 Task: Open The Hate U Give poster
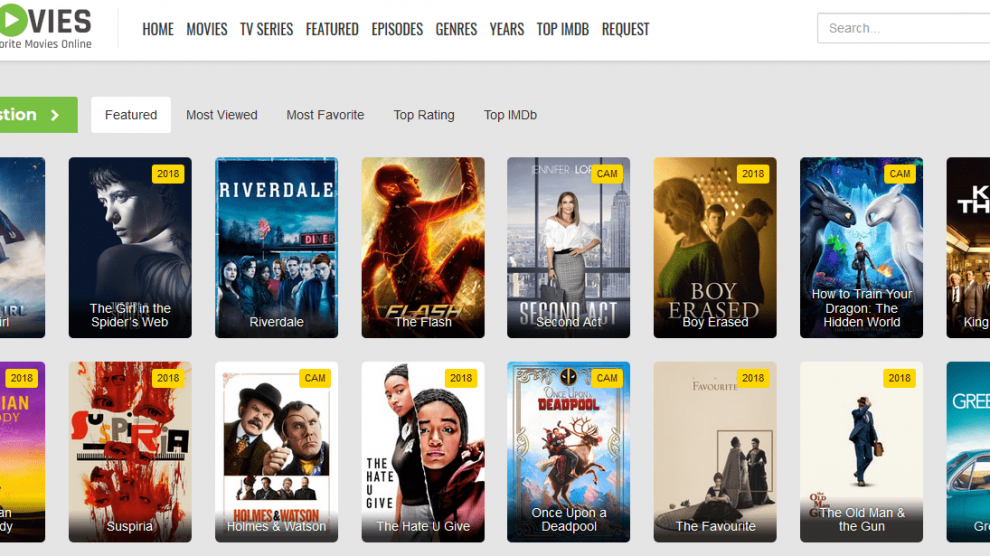pyautogui.click(x=423, y=452)
